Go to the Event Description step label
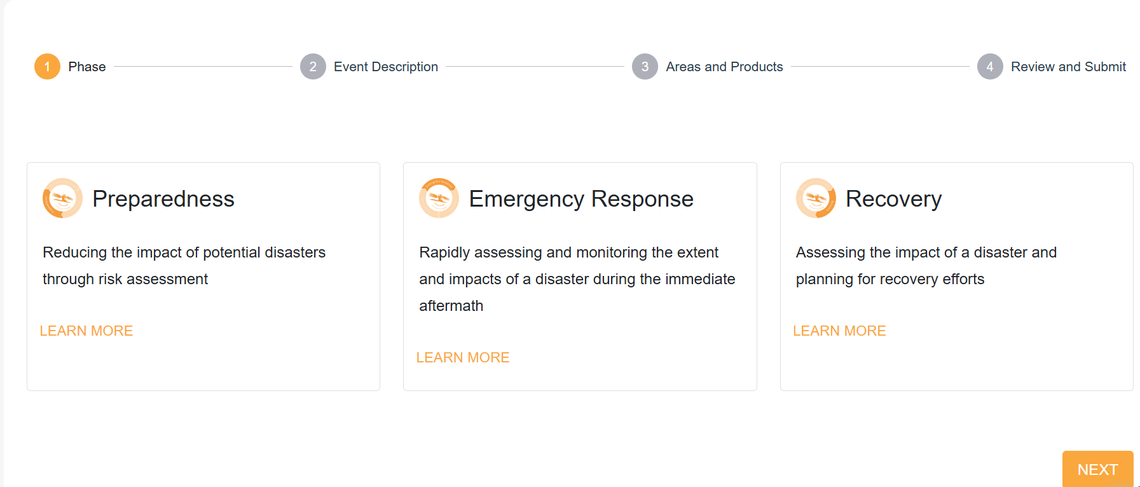The image size is (1140, 487). (386, 67)
